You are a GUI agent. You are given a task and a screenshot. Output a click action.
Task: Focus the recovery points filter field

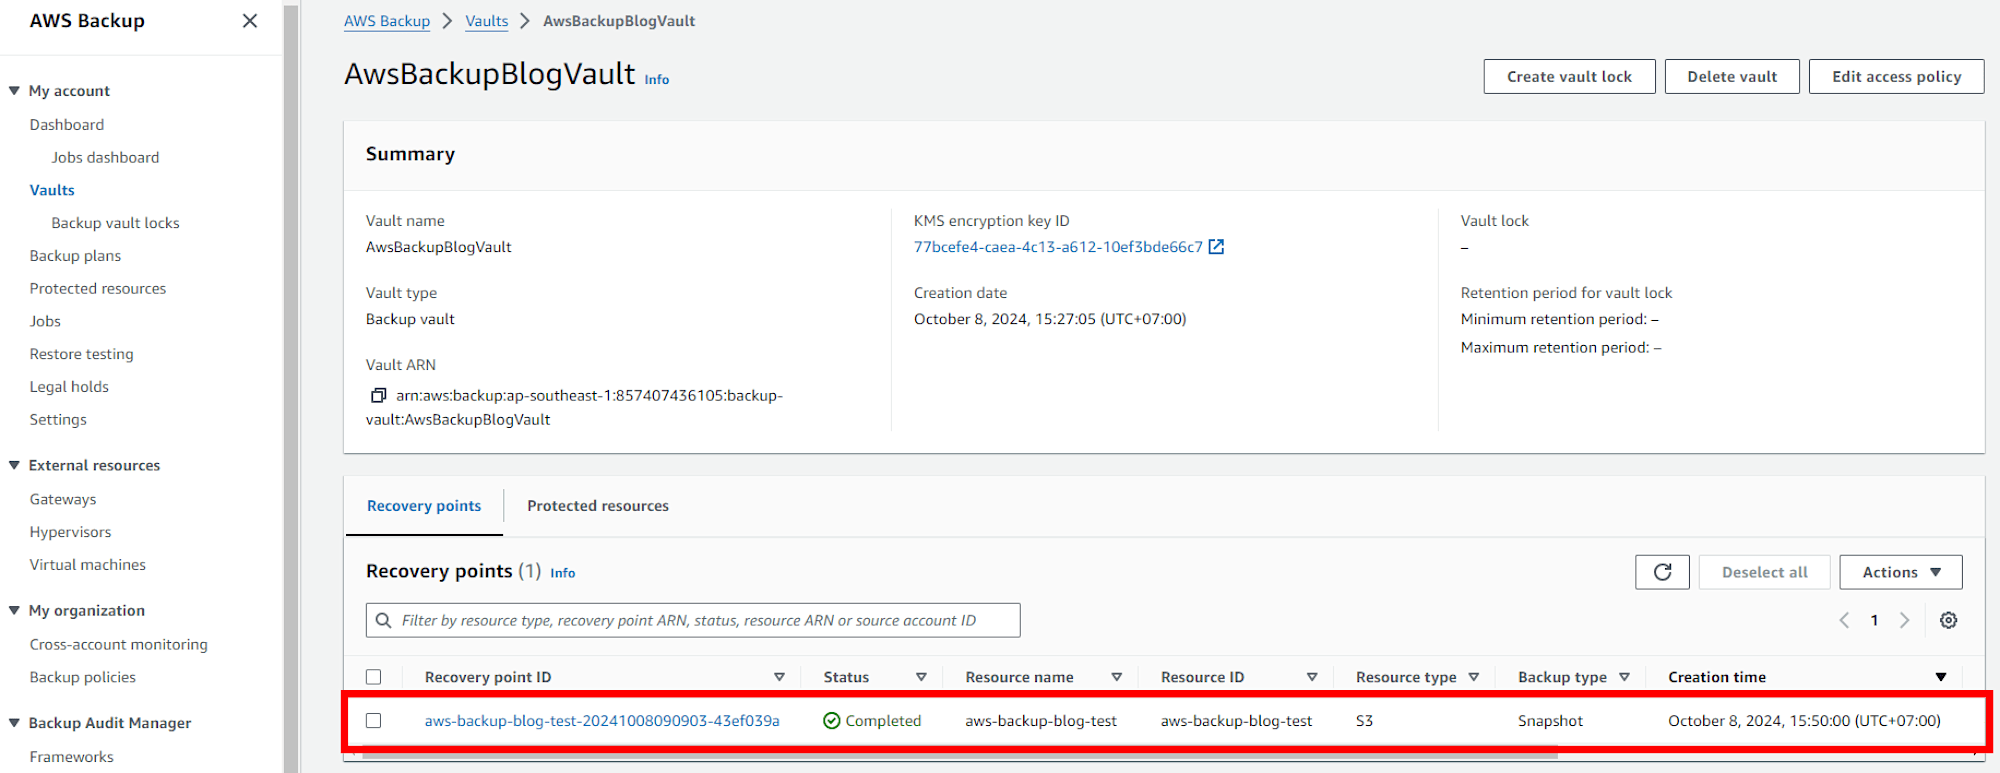coord(693,620)
